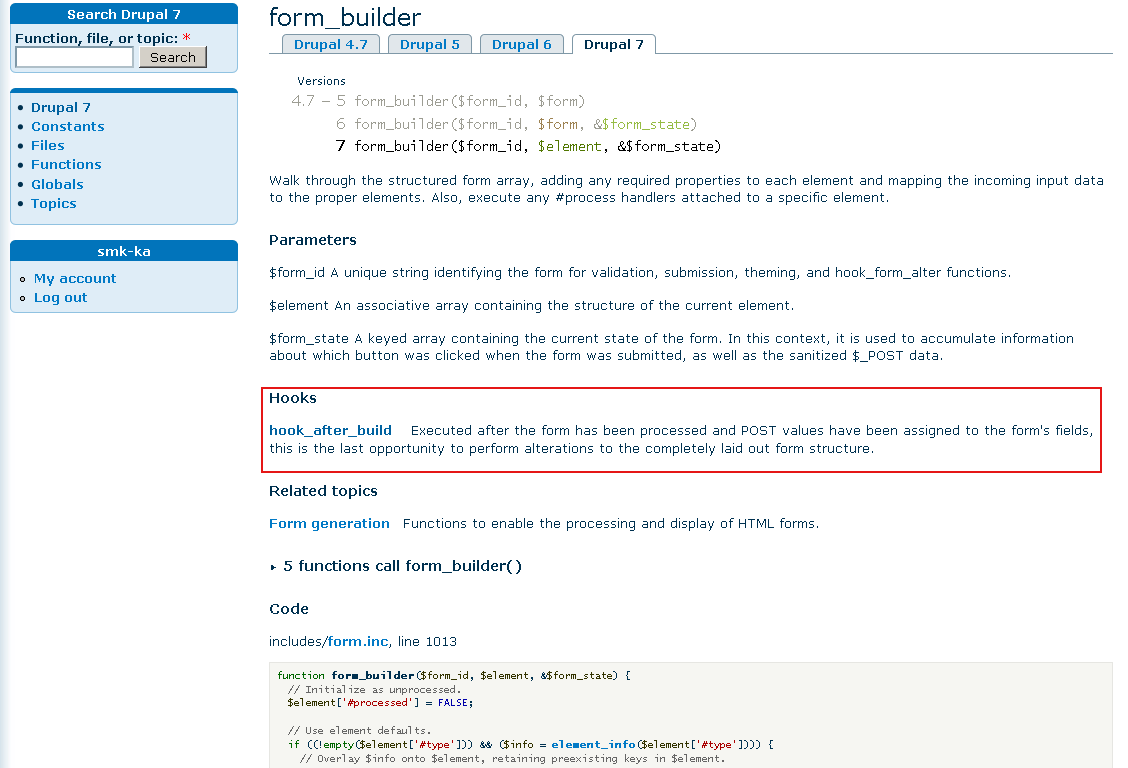The height and width of the screenshot is (768, 1128).
Task: Click the Search Drupal 7 block title
Action: pos(124,14)
